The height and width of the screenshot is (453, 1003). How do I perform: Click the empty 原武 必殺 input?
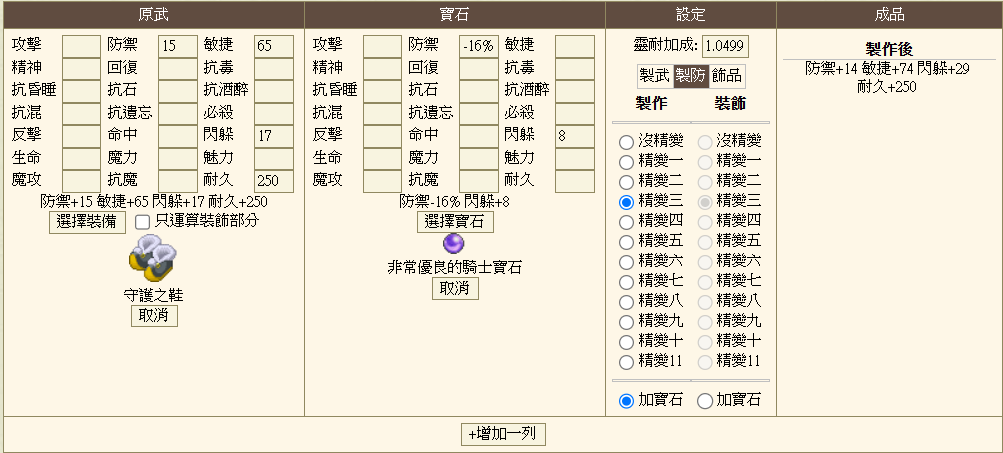[274, 114]
